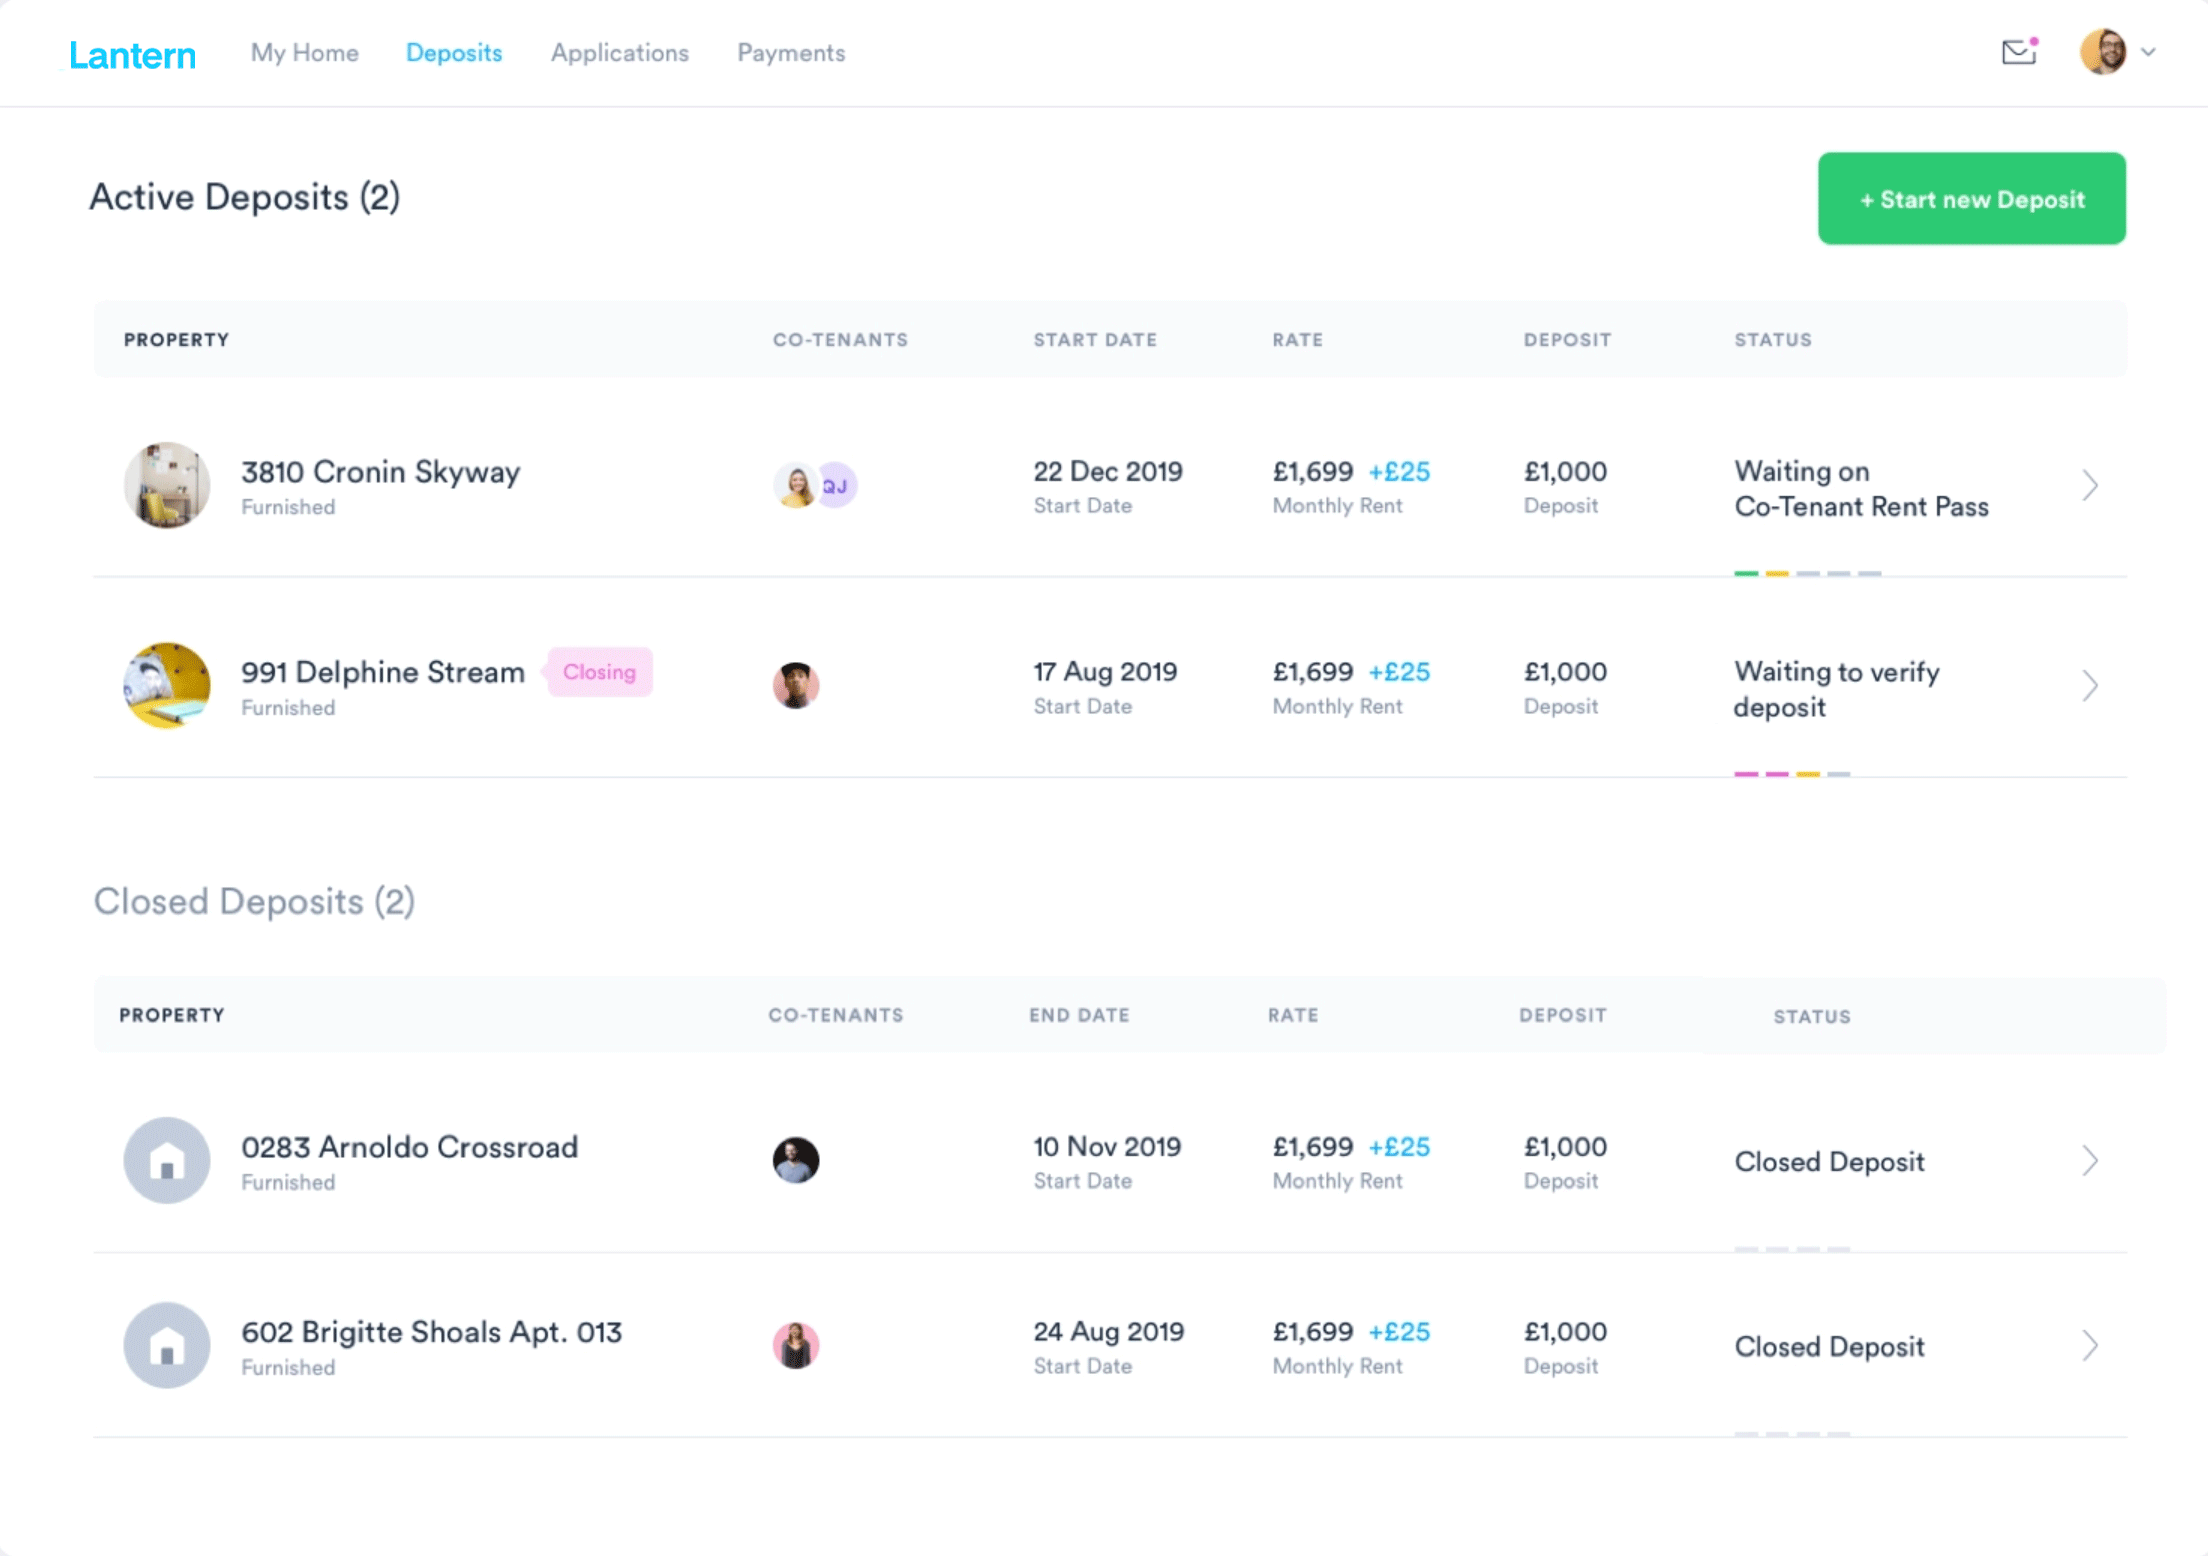Click '3810 Cronin Skyway' property name
2208x1556 pixels.
point(380,471)
